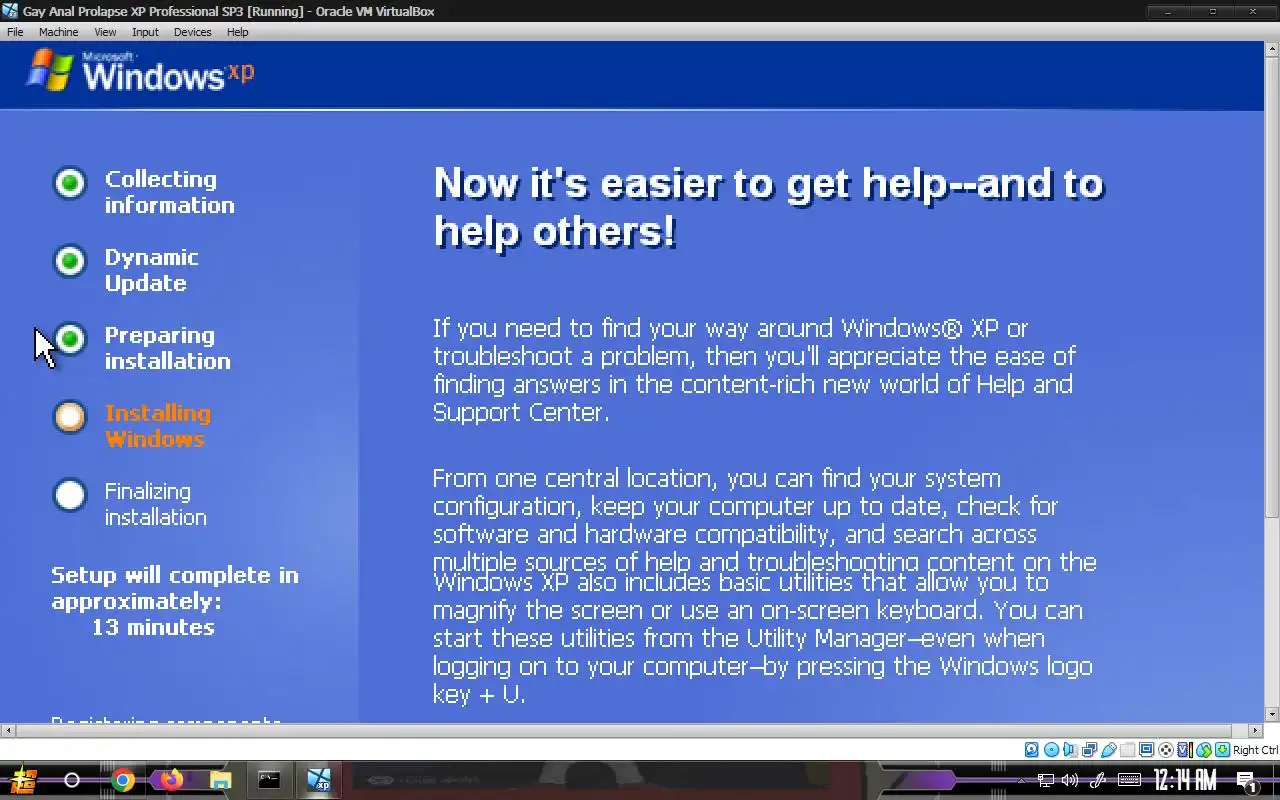
Task: Click the Windows XP logo in setup header
Action: [140, 72]
